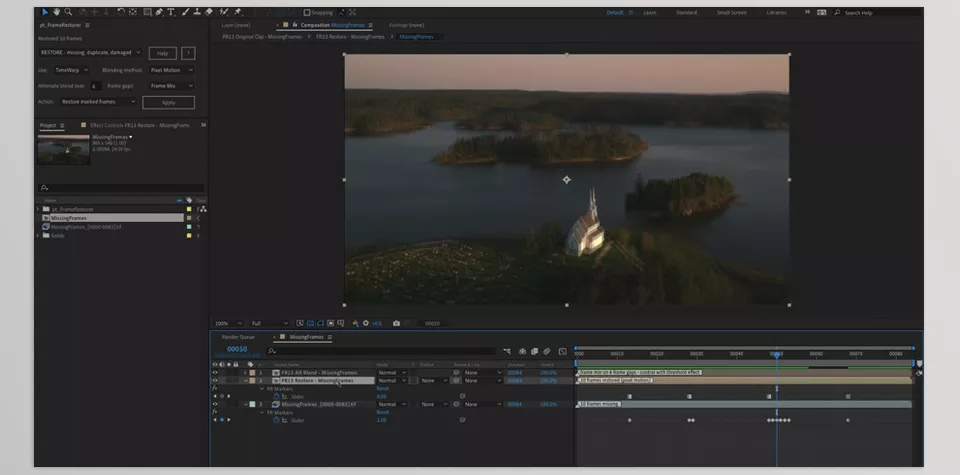Viewport: 960px width, 475px height.
Task: Click the motion blur icon in timeline
Action: click(547, 351)
